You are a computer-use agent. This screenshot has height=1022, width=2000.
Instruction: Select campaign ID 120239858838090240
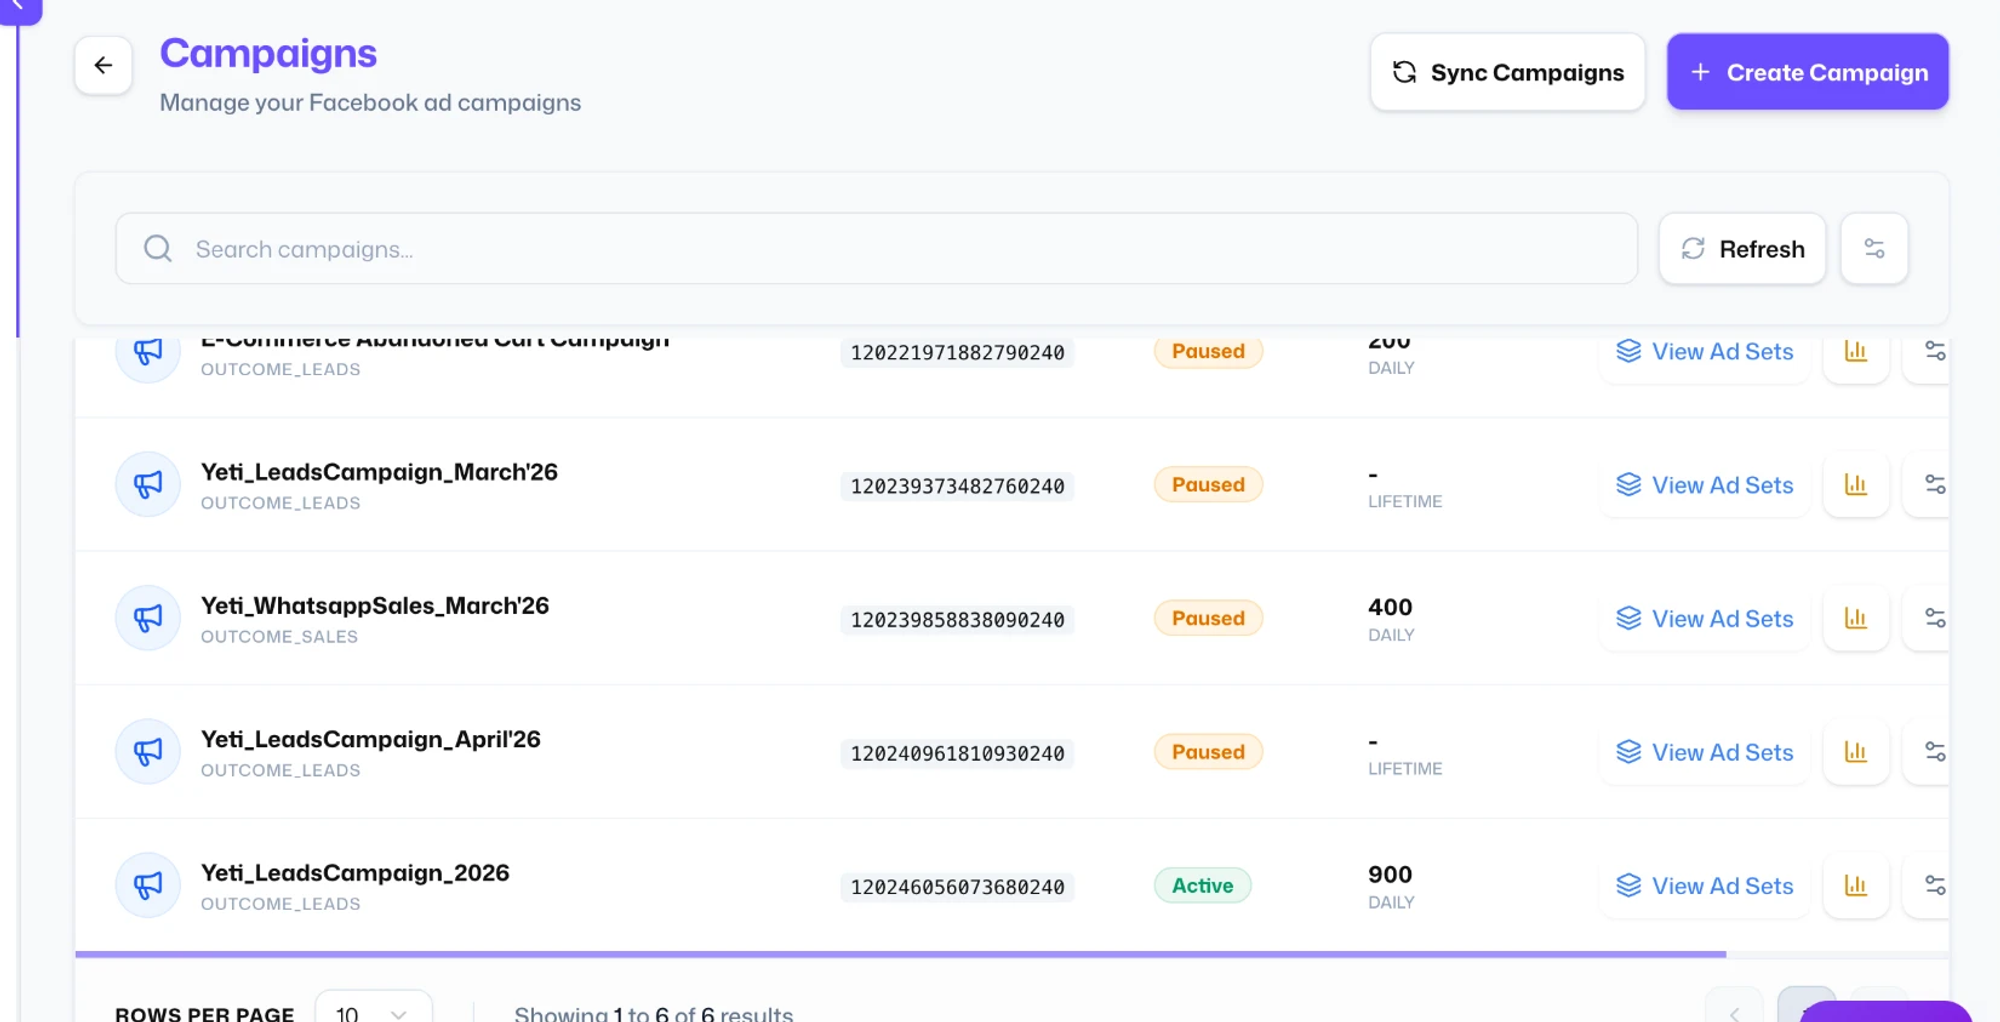coord(957,620)
